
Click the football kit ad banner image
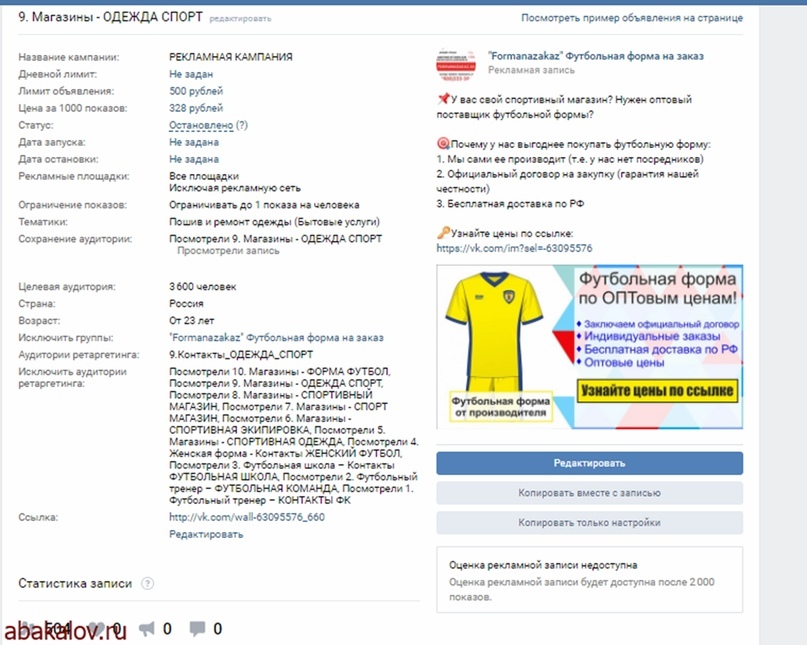tap(589, 346)
